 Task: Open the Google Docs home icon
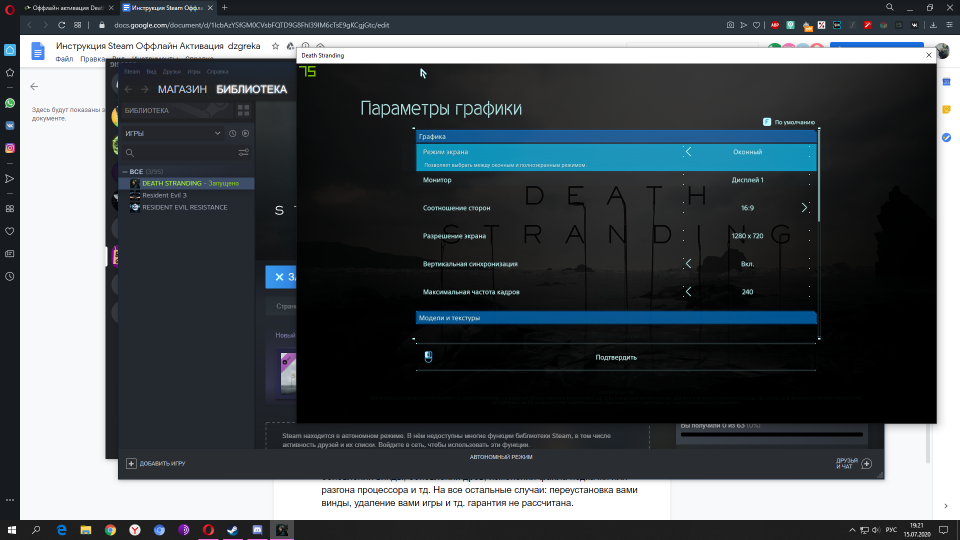pos(38,51)
